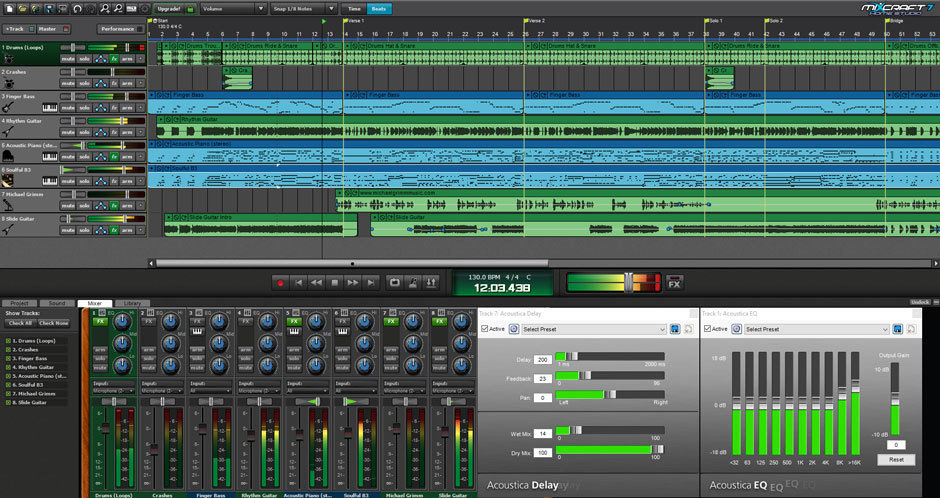Uncheck Active in Acoustica EQ panel
940x498 pixels.
[x=707, y=329]
